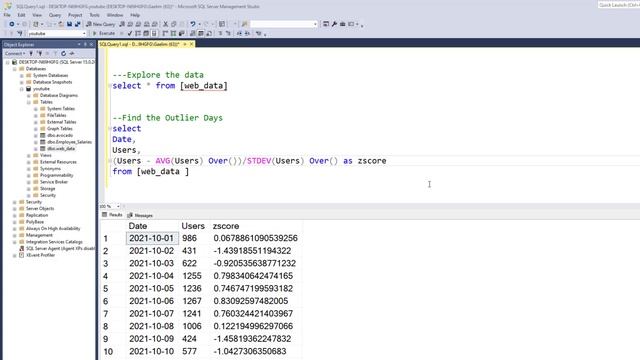Select the dbo.Employee_Salaries table
640x360 pixels.
(x=69, y=142)
